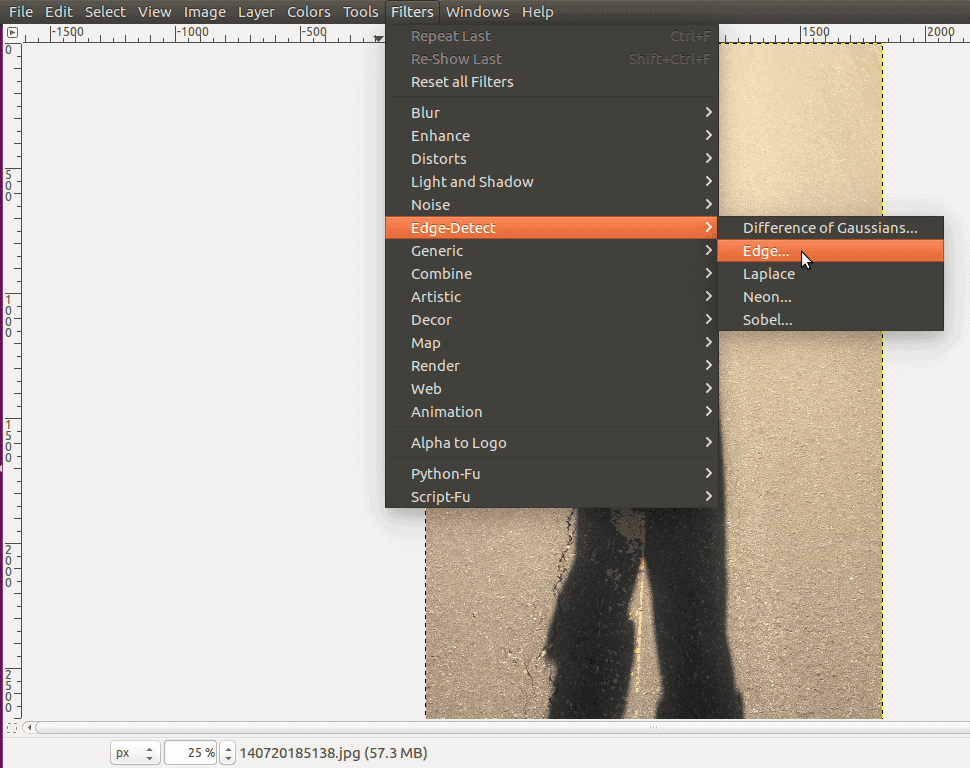Open the Neon... filter
The height and width of the screenshot is (768, 970).
[830, 296]
